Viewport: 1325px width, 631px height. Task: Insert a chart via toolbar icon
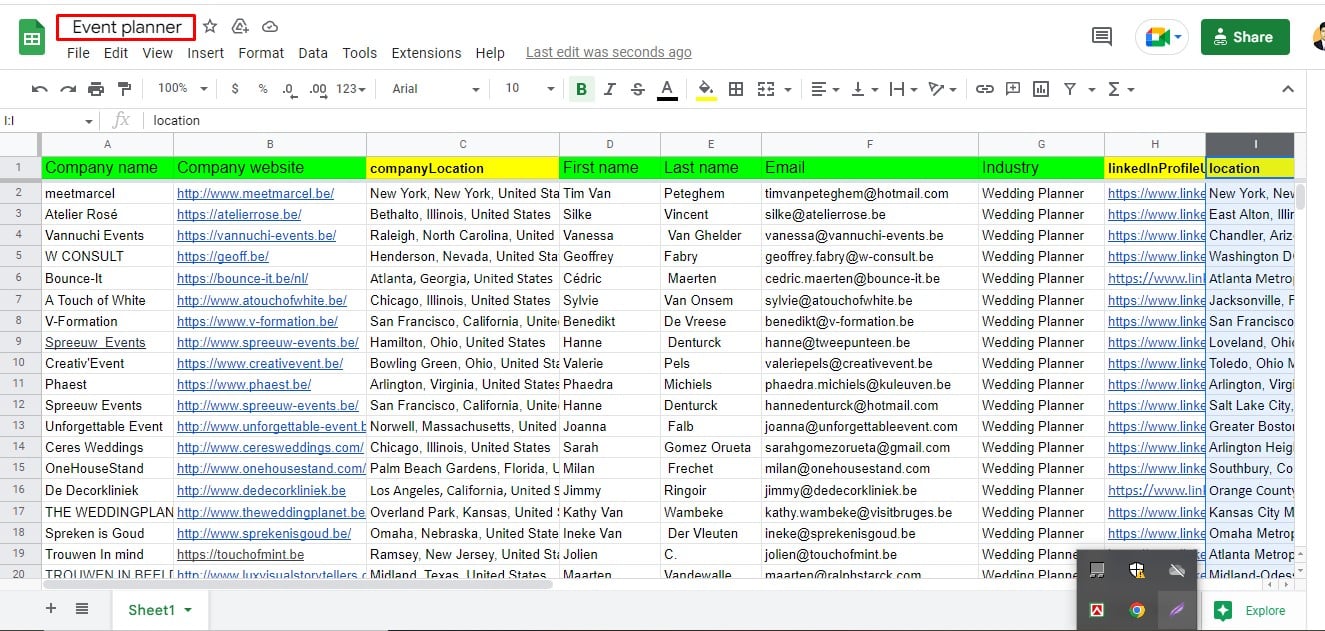[x=1040, y=88]
